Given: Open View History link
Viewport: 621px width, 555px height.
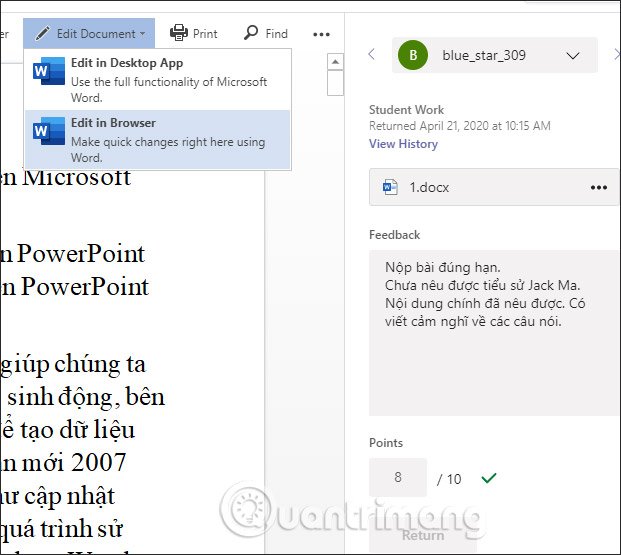Looking at the screenshot, I should tap(403, 144).
